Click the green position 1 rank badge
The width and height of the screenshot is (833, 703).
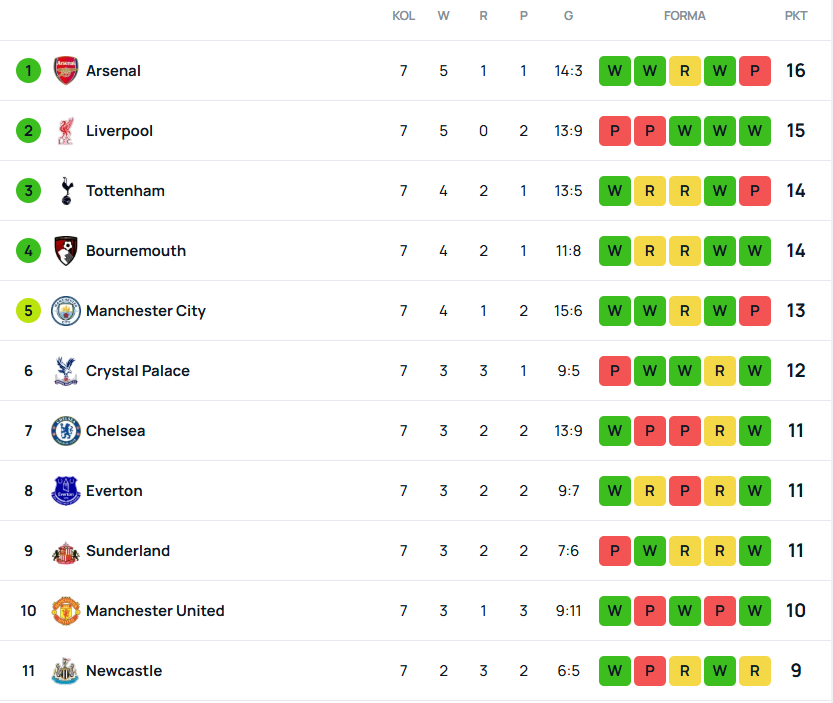point(28,71)
